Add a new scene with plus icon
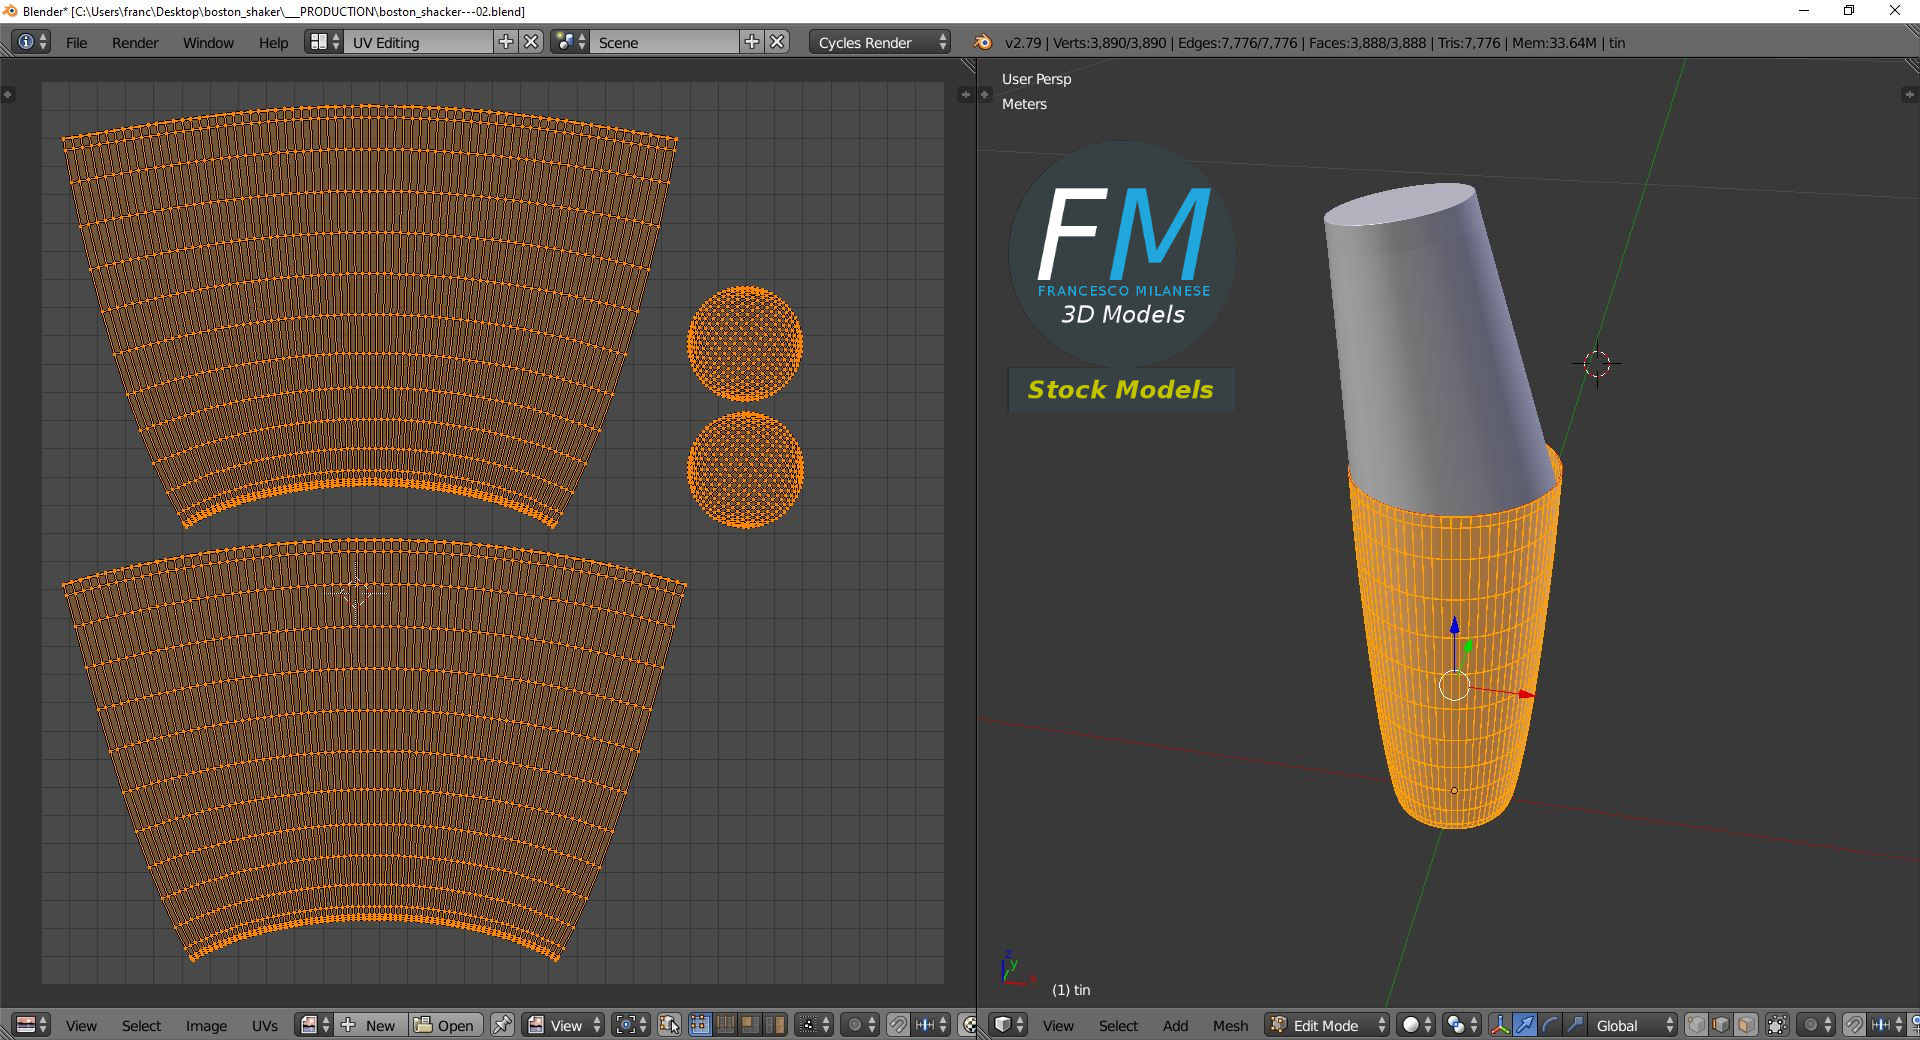 (x=752, y=42)
